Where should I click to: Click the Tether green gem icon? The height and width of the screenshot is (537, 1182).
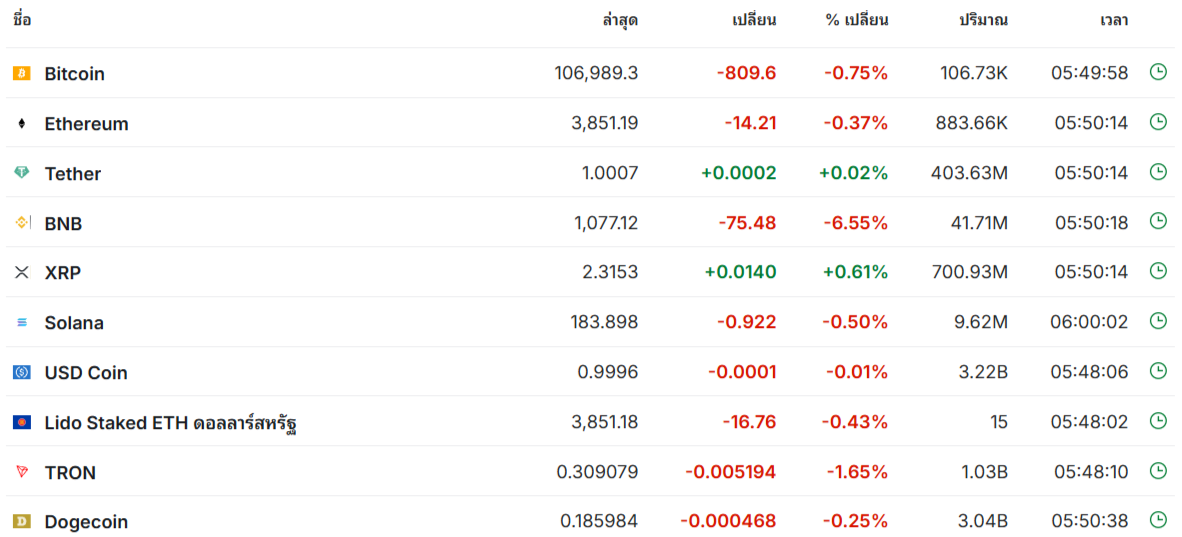[x=21, y=173]
